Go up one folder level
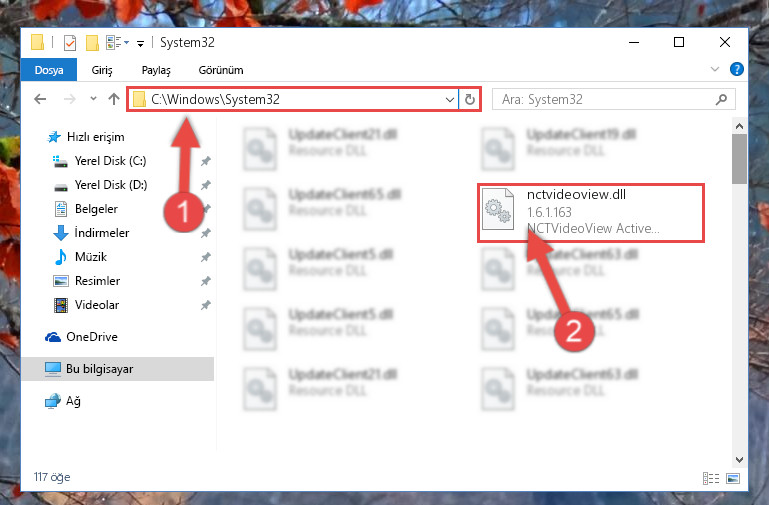 point(114,100)
